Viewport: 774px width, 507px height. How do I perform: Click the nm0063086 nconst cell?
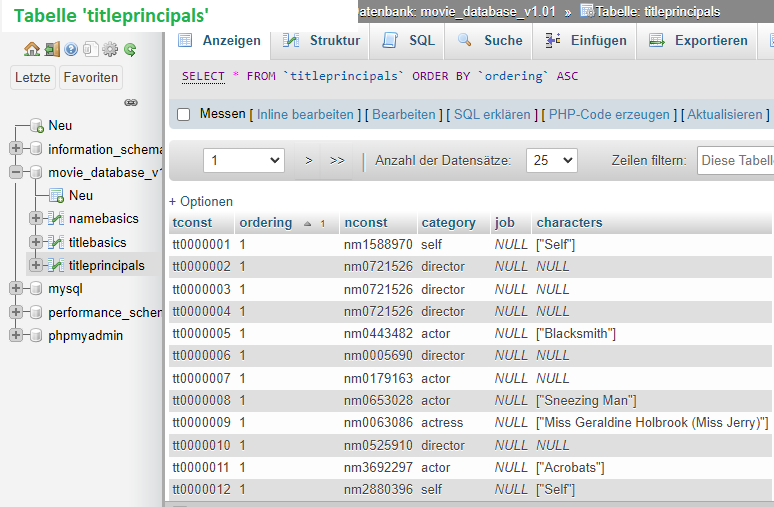click(378, 423)
